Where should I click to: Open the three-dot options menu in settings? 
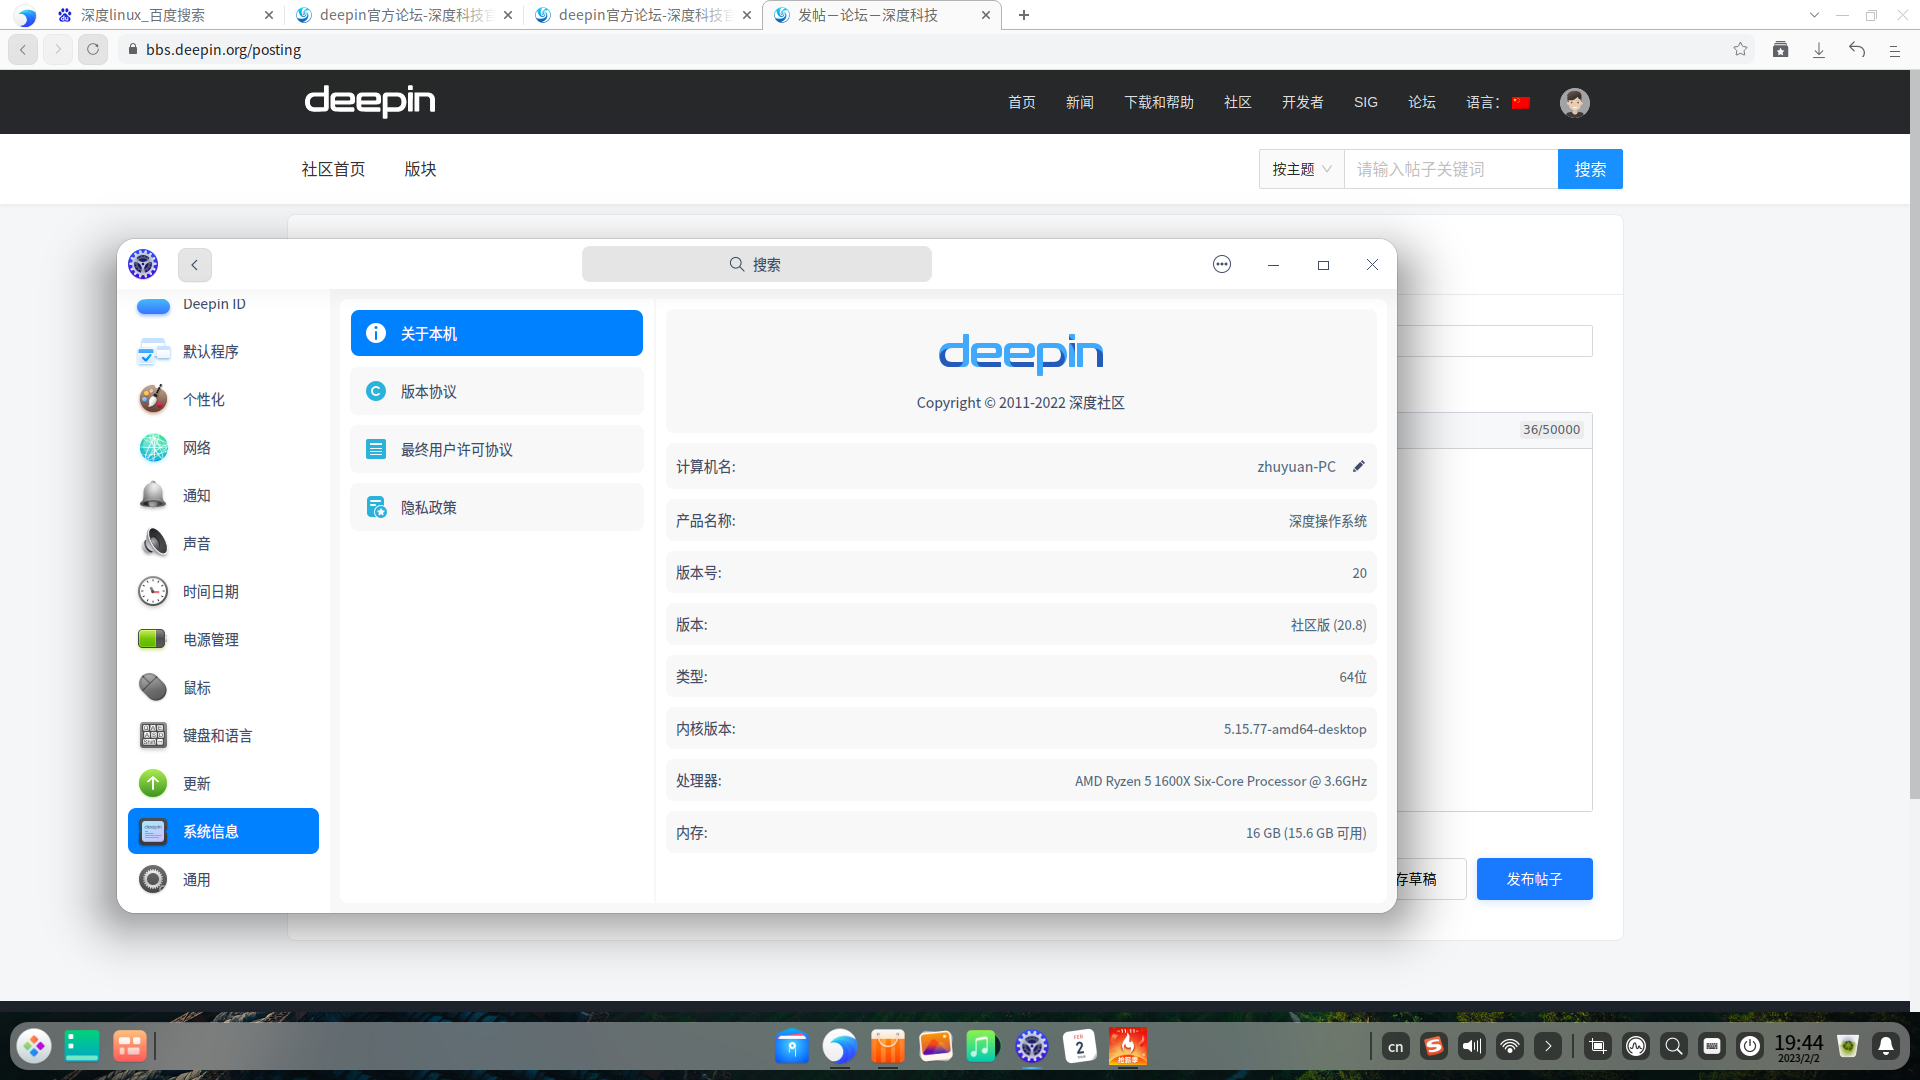pos(1221,265)
